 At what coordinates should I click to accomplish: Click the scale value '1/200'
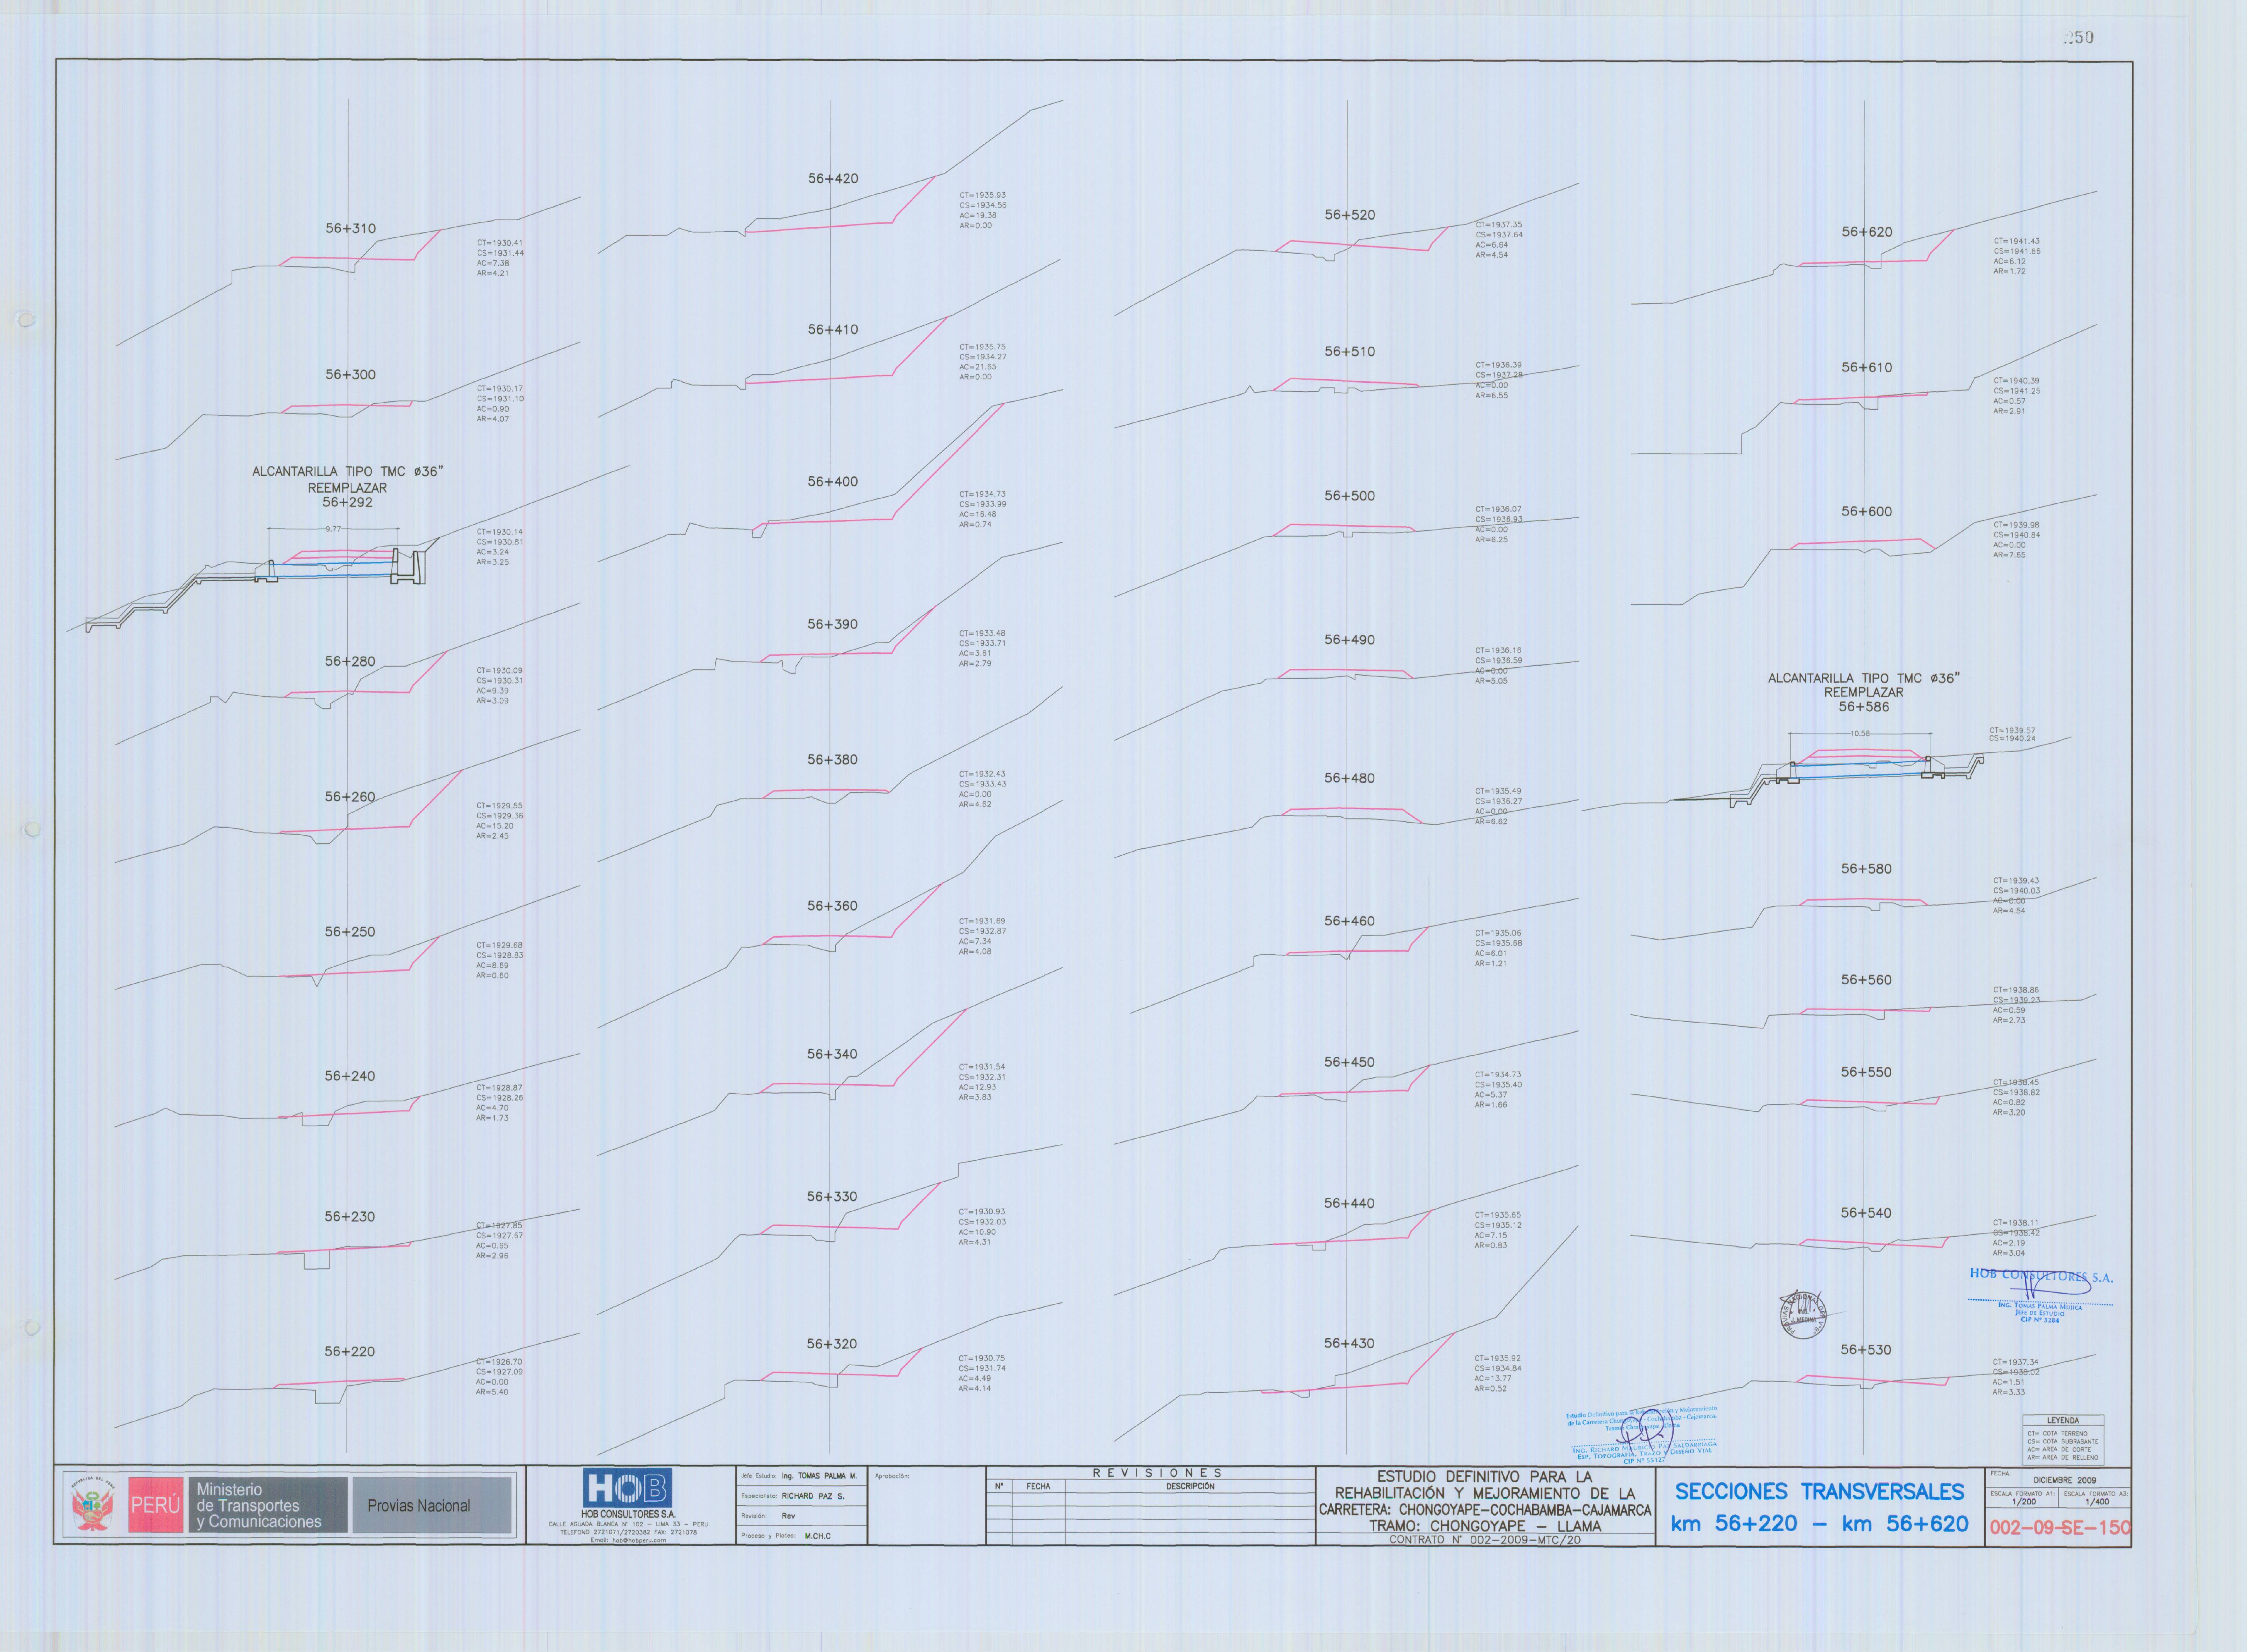pyautogui.click(x=2023, y=1502)
